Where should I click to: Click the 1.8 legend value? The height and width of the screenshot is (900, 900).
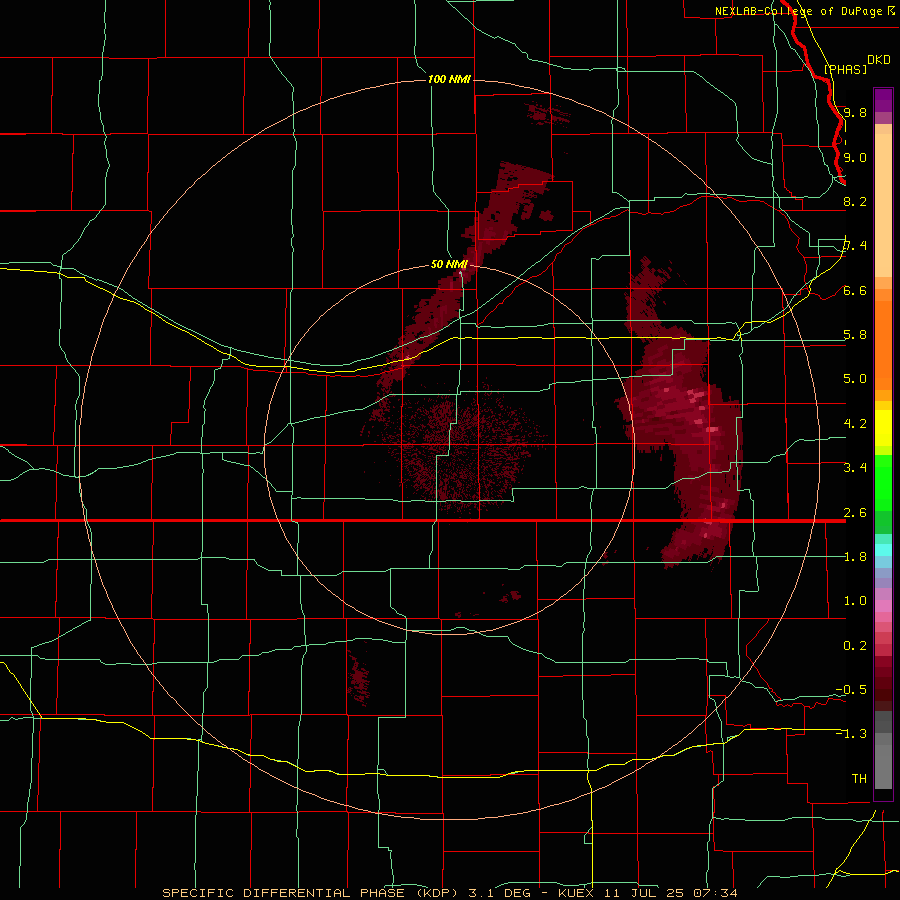[855, 557]
